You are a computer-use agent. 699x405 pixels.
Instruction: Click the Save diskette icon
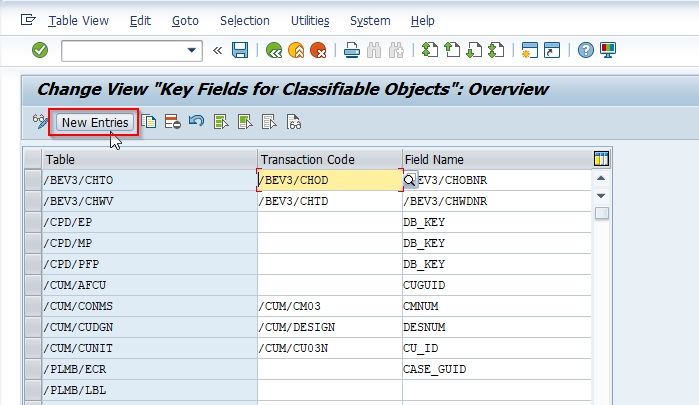(x=240, y=50)
